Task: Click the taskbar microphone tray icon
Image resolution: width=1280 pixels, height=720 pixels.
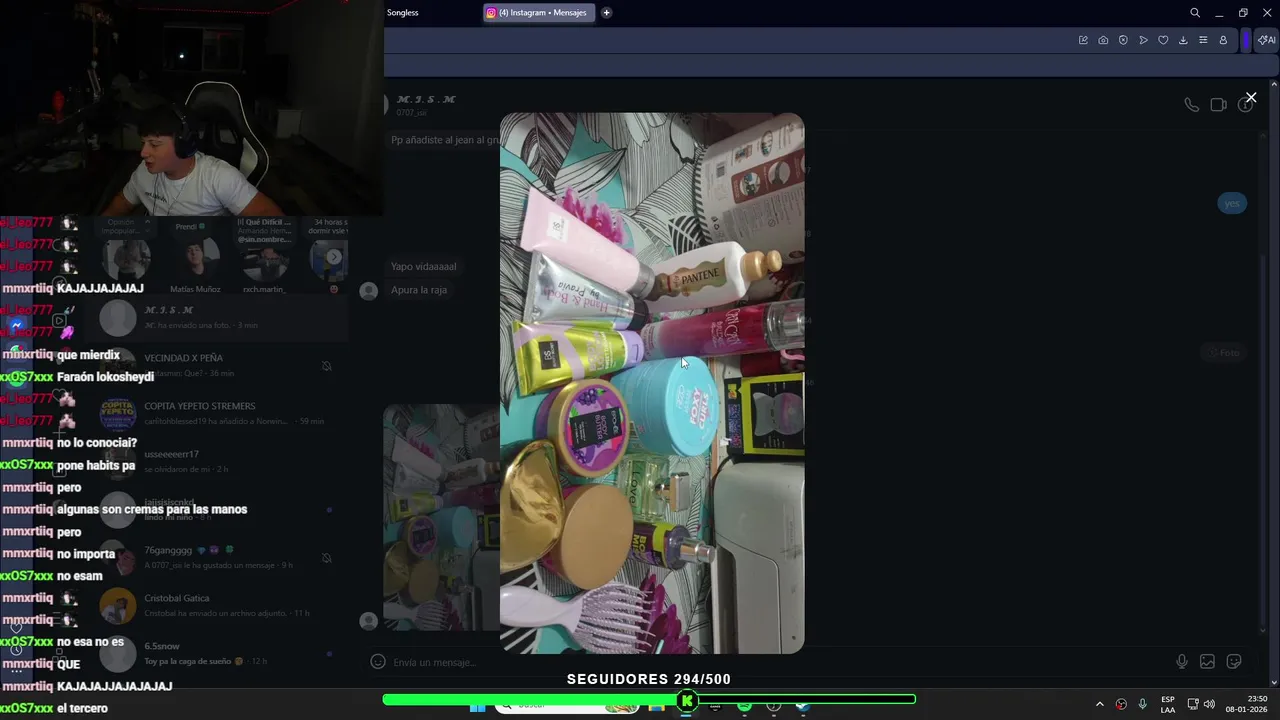Action: [1142, 704]
